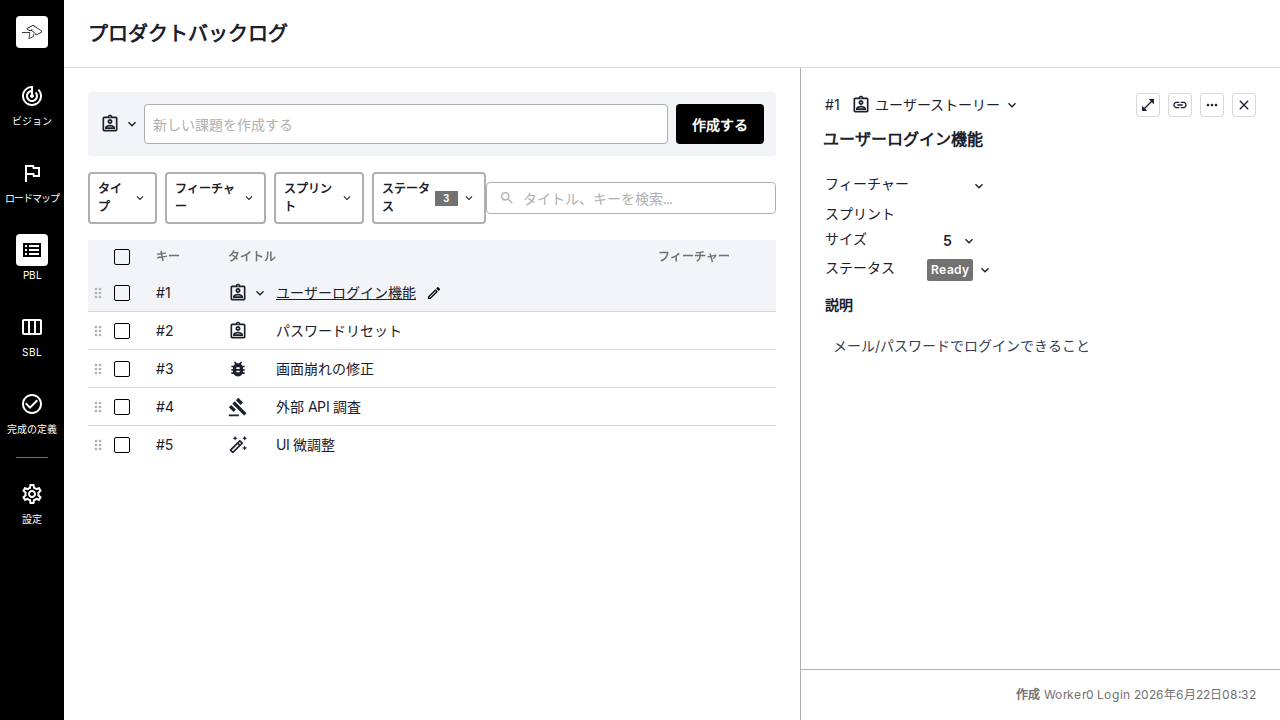Click drag handle of row #4
1280x720 pixels.
point(98,407)
